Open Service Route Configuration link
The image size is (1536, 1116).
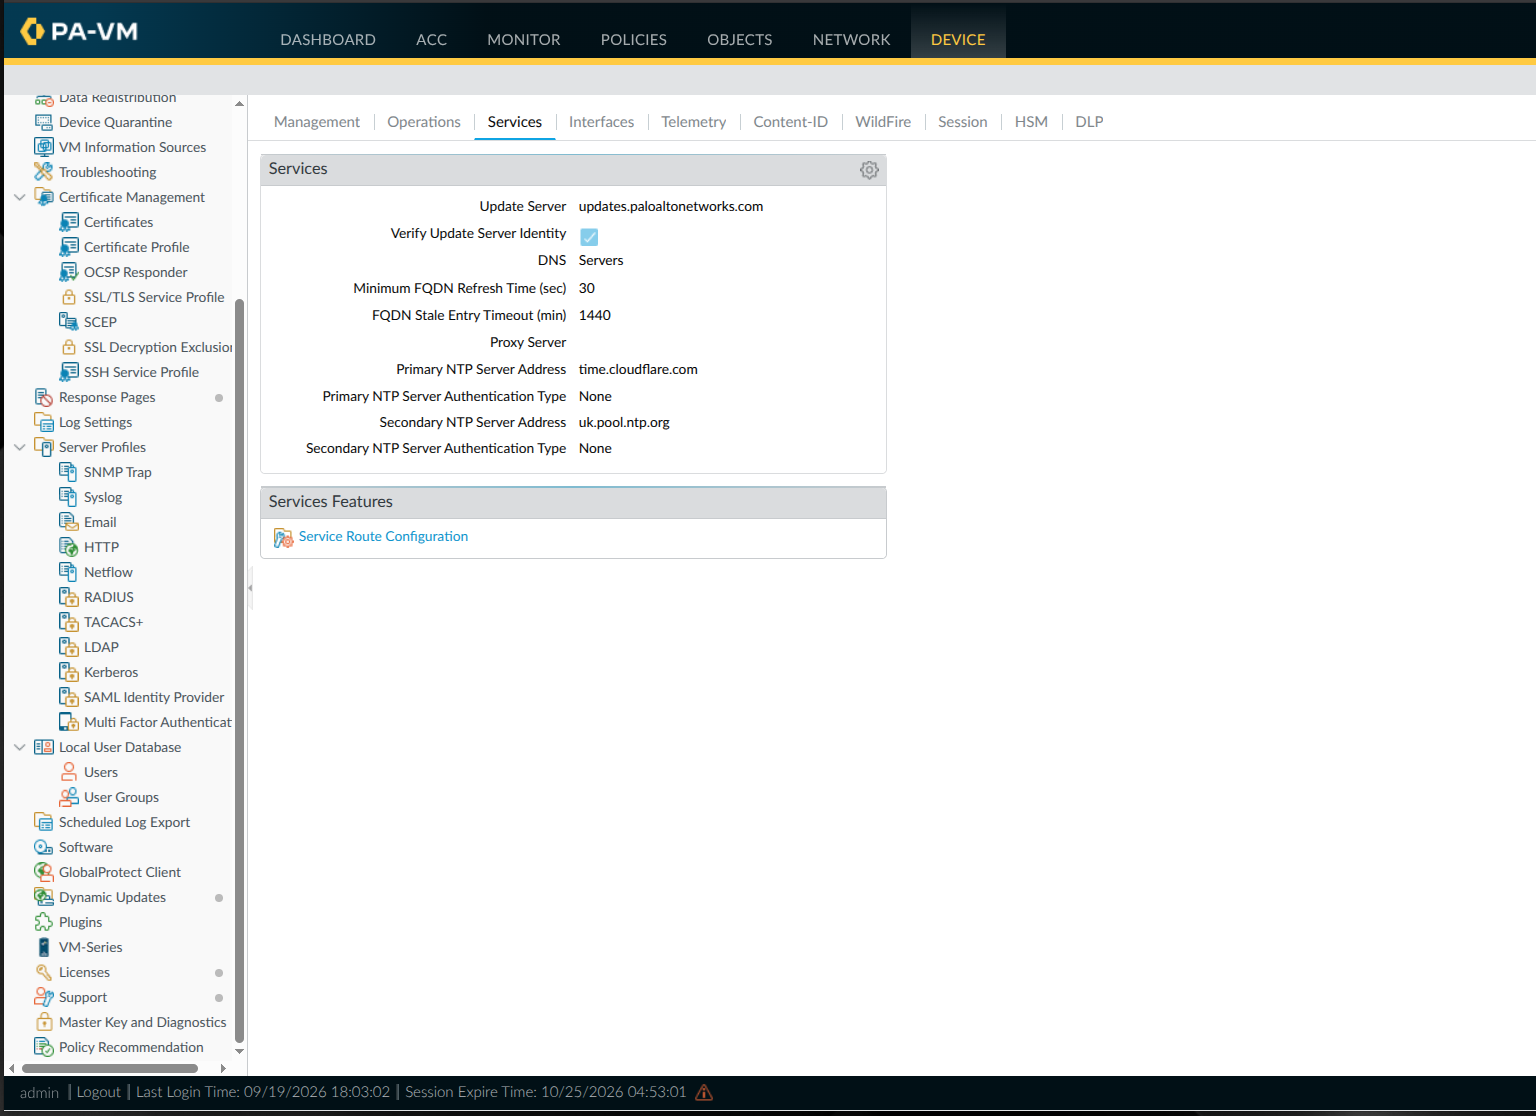383,537
